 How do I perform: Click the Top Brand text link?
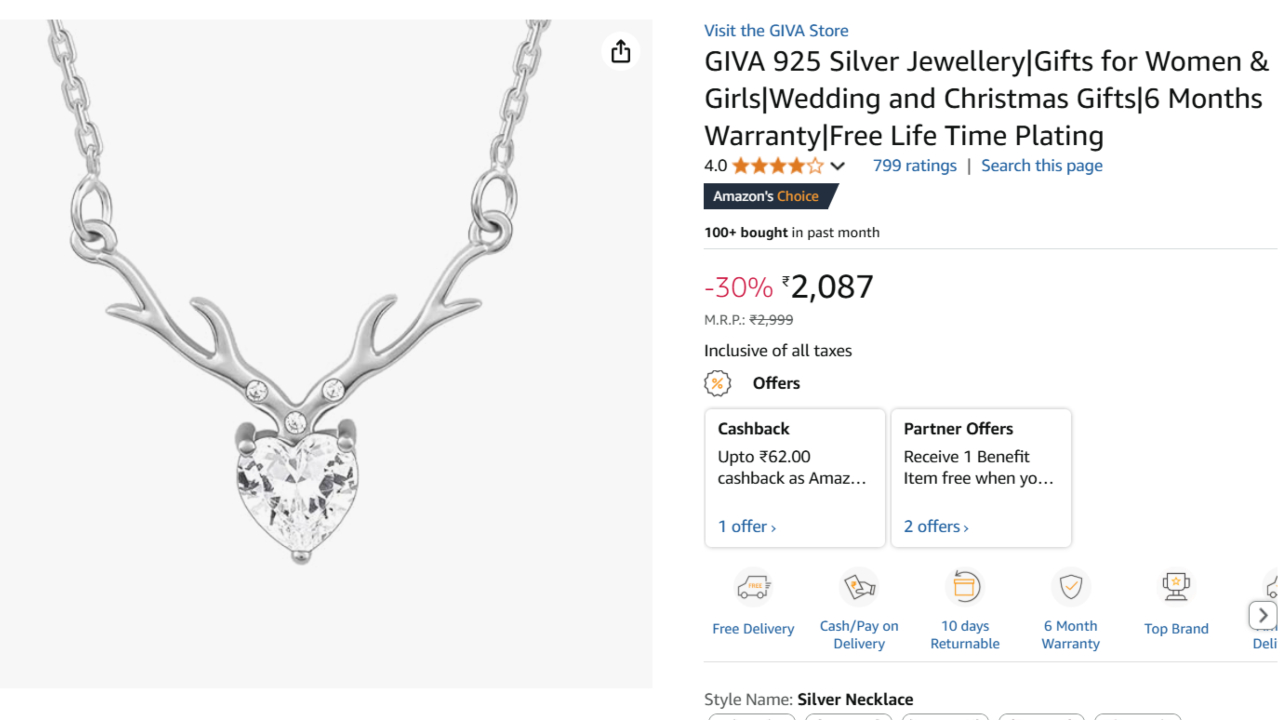click(x=1176, y=629)
